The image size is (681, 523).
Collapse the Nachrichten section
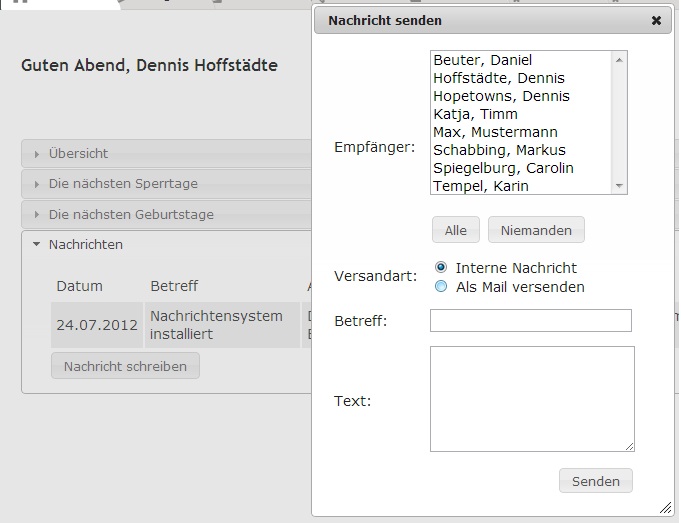point(86,244)
